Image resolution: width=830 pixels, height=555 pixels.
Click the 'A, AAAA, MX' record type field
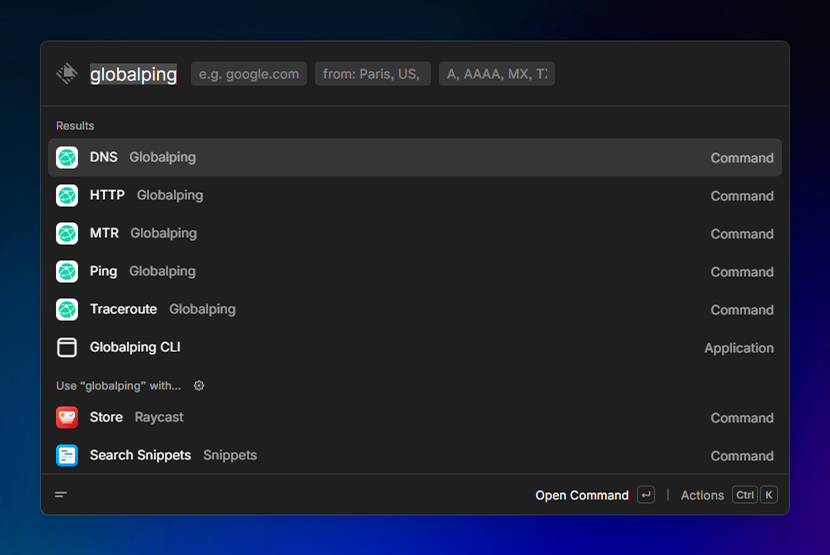(497, 74)
